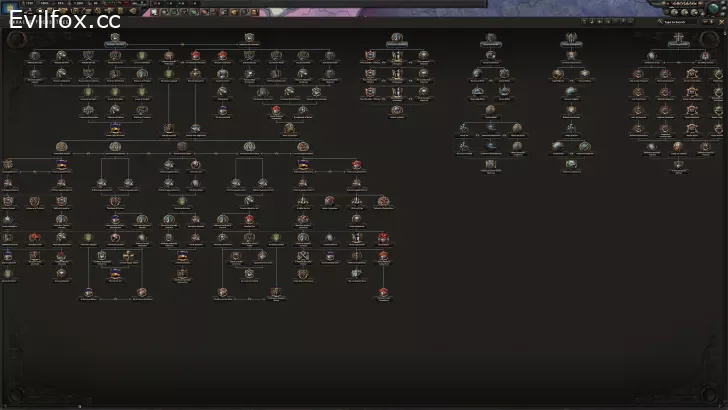Click the round ornament in the window's top-left corner

point(16,38)
